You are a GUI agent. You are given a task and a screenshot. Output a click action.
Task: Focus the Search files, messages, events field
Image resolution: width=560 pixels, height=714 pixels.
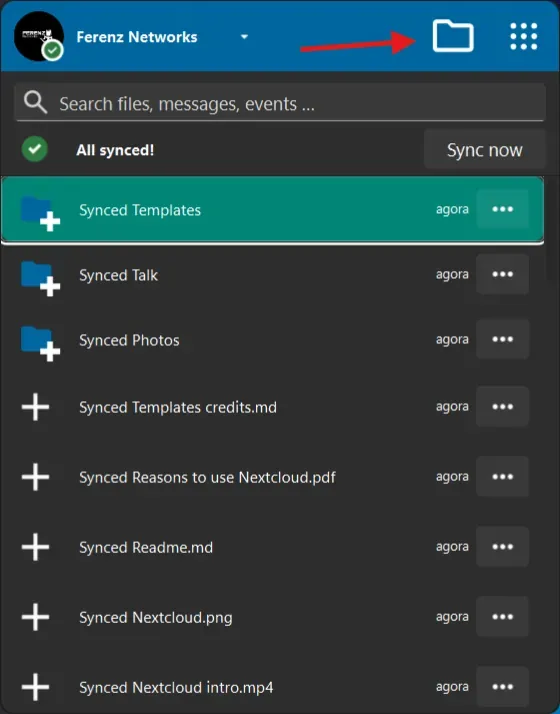pos(280,102)
